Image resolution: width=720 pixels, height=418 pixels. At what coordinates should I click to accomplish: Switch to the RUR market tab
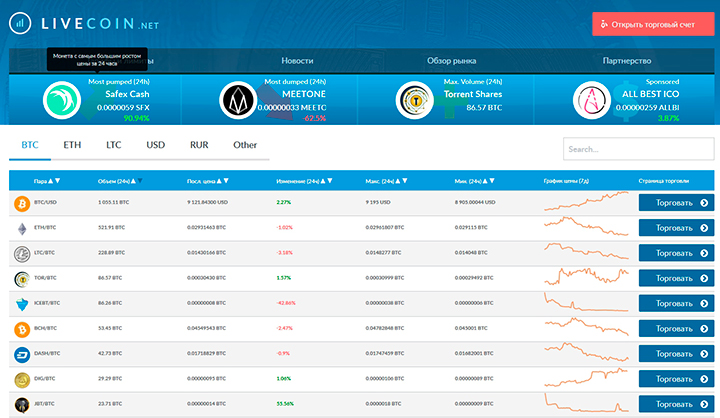[x=199, y=145]
